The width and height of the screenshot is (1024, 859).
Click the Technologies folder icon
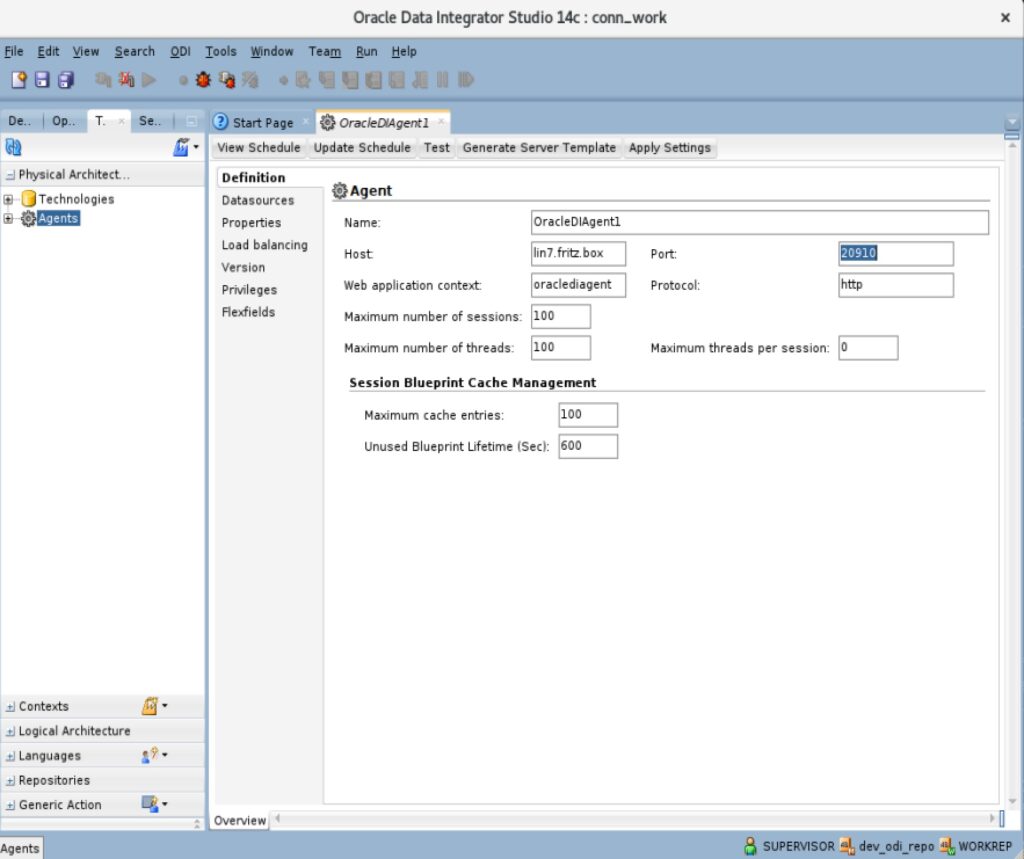[x=28, y=199]
